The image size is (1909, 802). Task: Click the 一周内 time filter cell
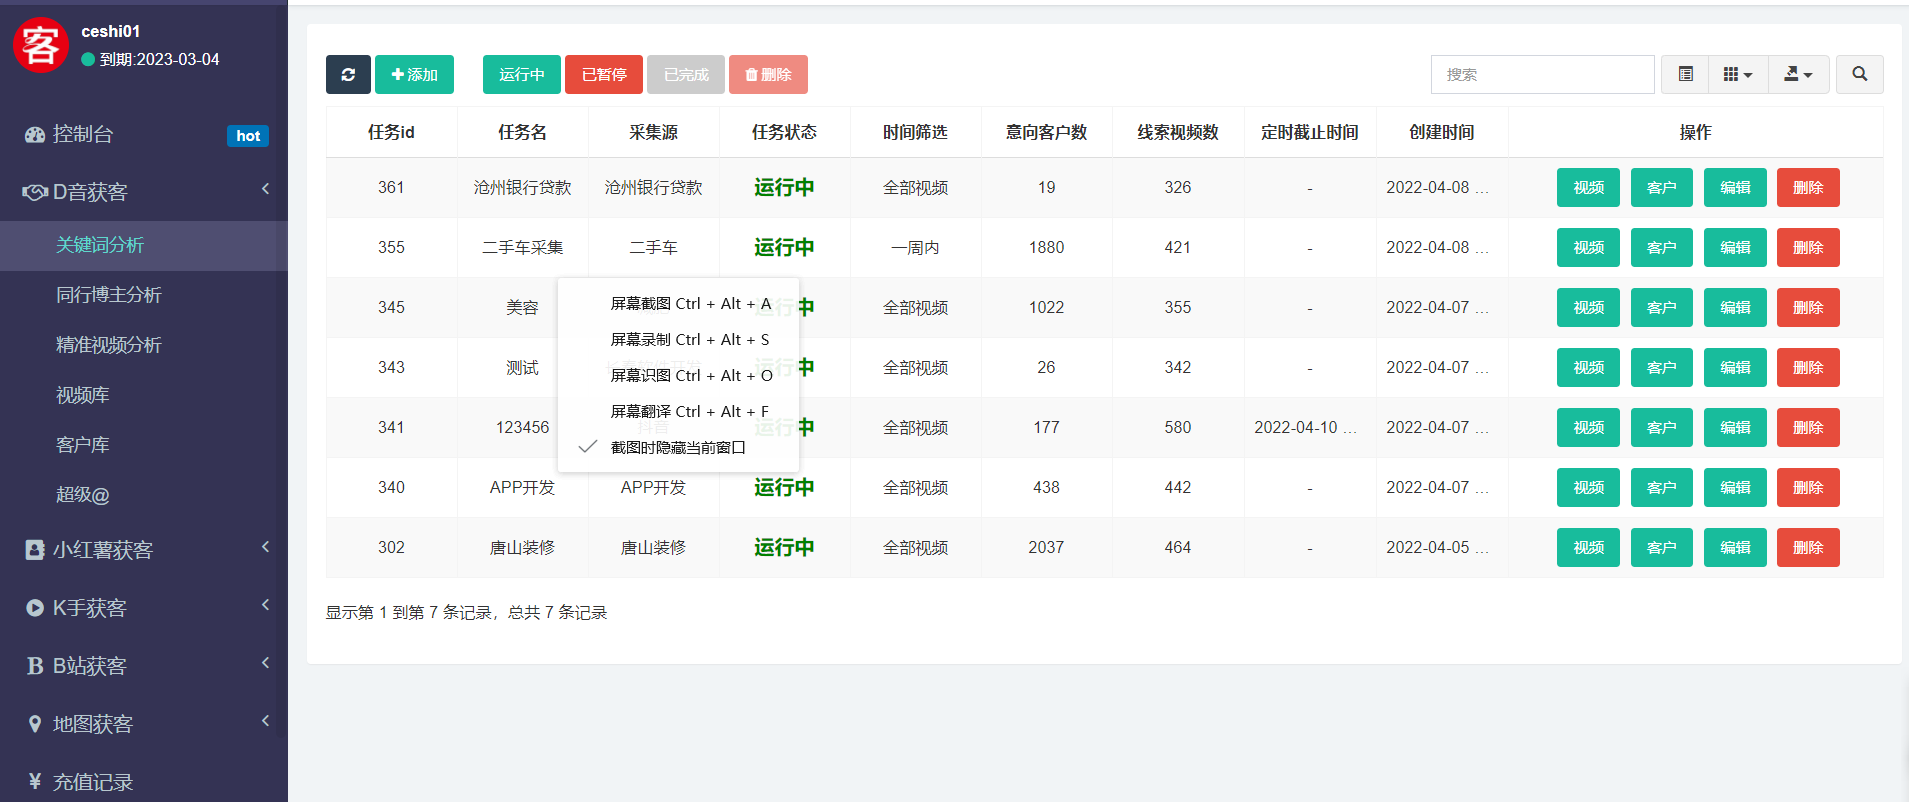[x=915, y=248]
